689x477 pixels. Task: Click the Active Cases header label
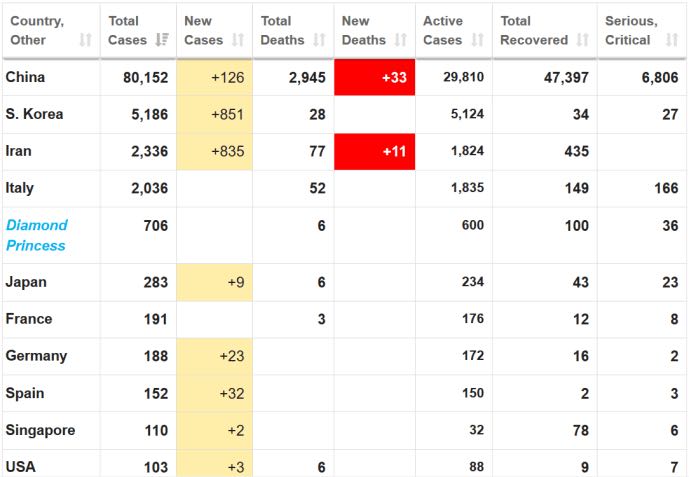[443, 30]
